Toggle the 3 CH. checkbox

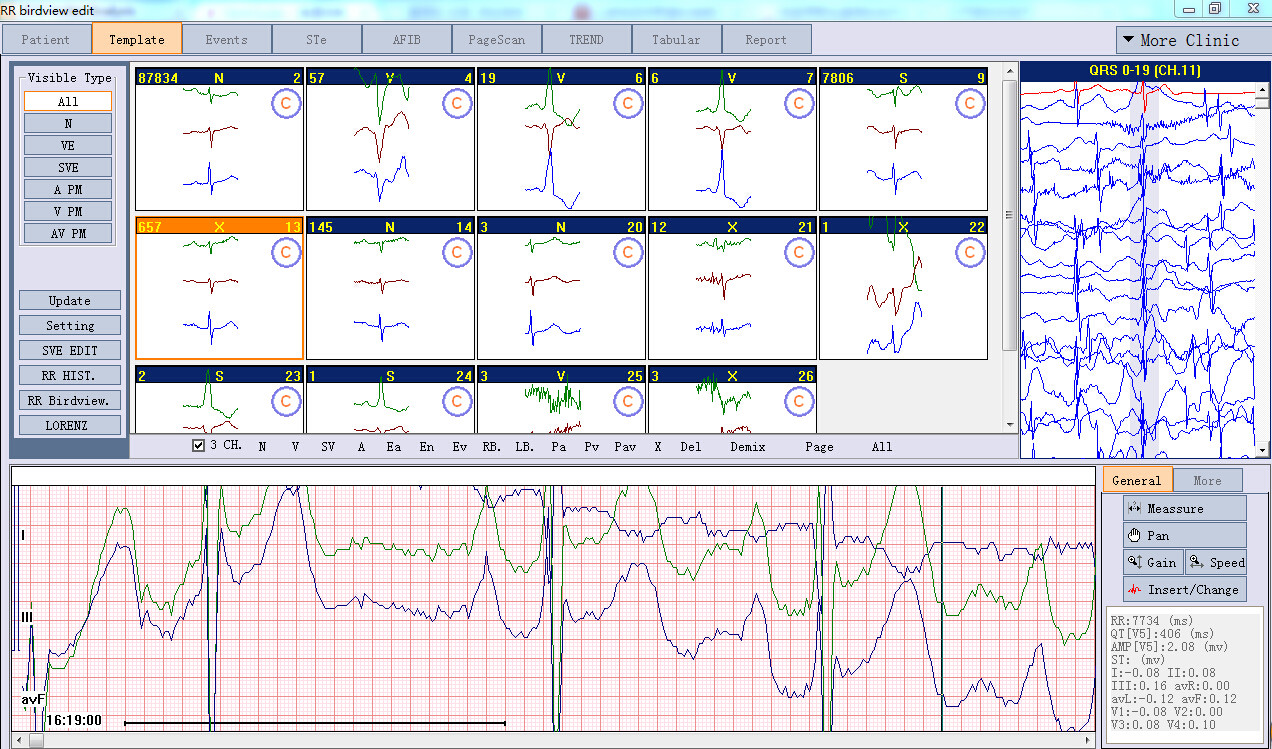tap(198, 446)
